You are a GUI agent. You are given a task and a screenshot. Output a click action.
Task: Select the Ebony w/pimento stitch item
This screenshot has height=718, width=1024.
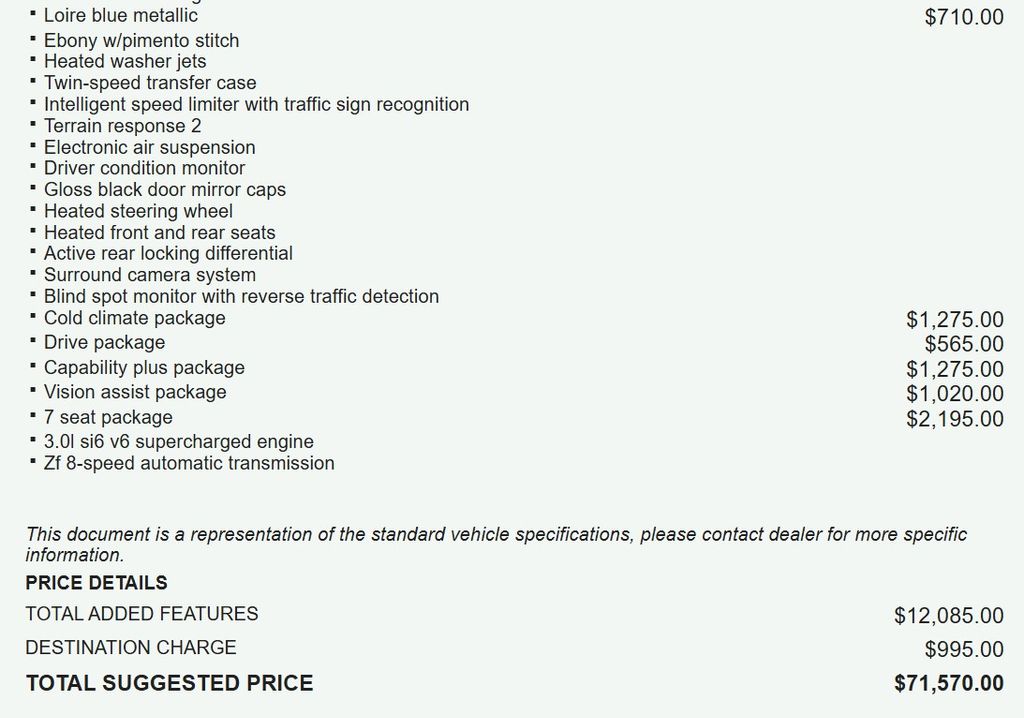click(141, 41)
